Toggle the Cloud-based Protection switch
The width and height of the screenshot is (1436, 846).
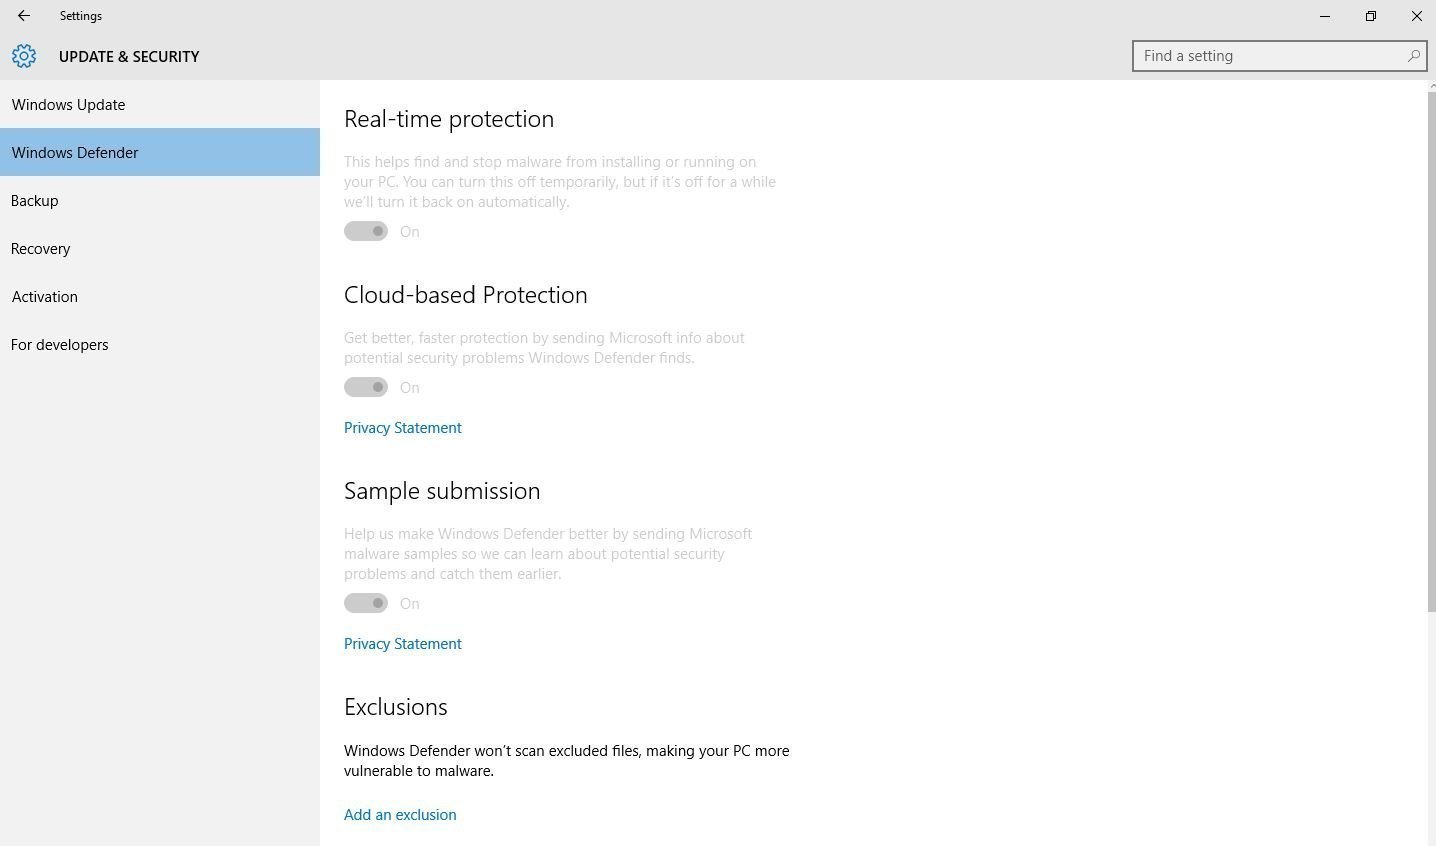(x=366, y=387)
